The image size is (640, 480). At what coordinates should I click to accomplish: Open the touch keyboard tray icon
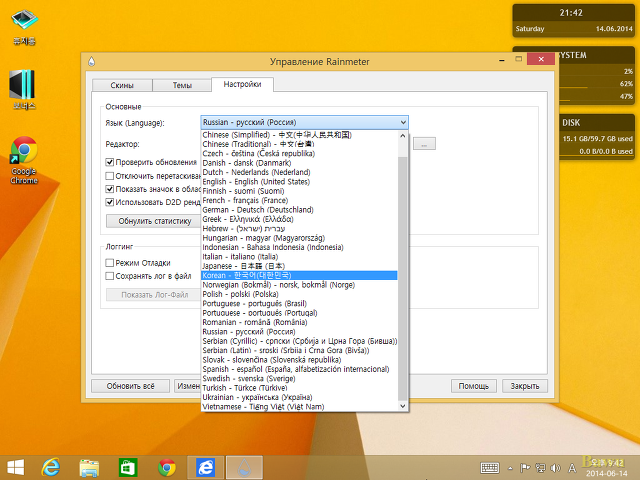pos(489,468)
